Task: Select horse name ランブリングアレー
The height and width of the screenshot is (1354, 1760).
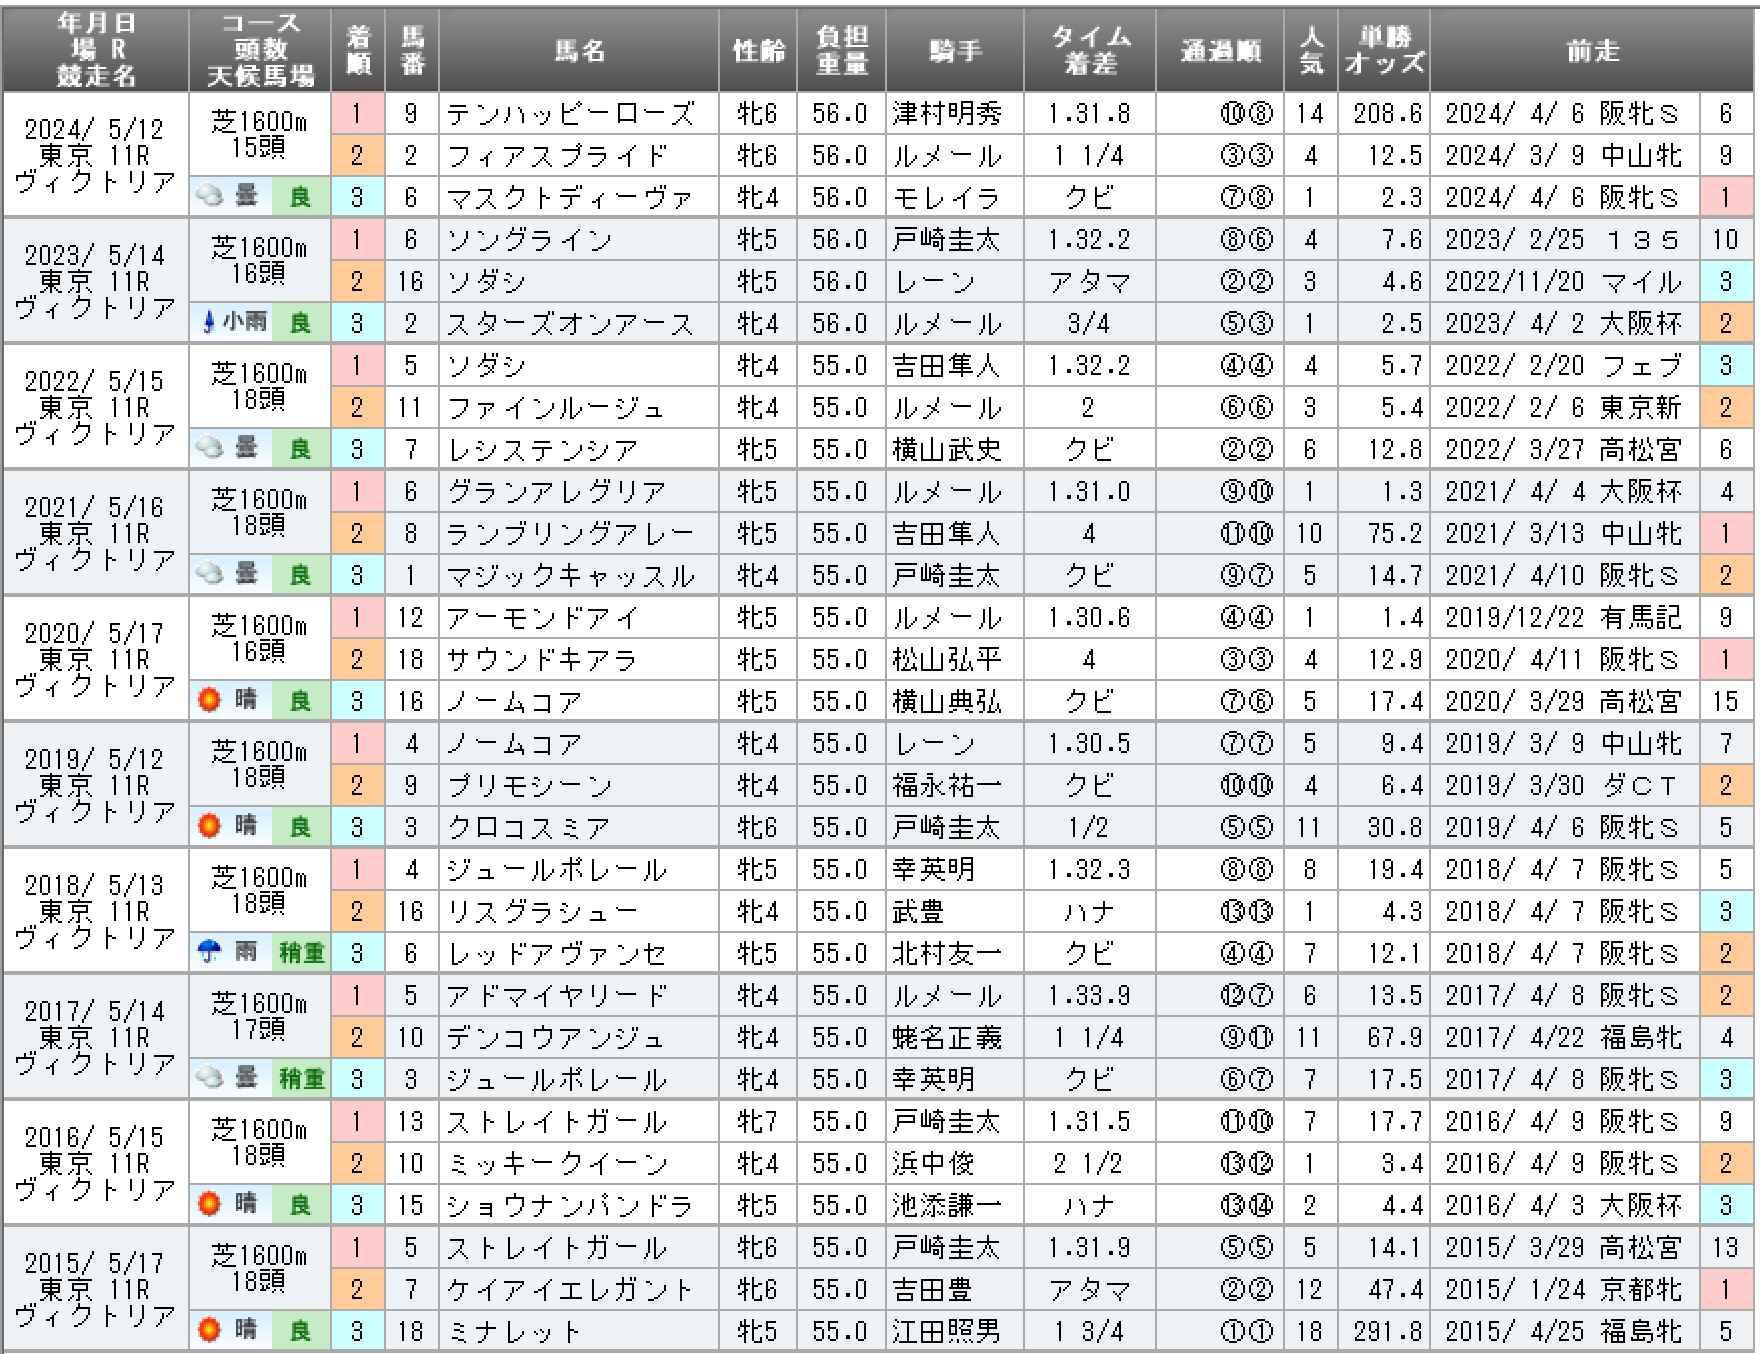Action: point(570,534)
